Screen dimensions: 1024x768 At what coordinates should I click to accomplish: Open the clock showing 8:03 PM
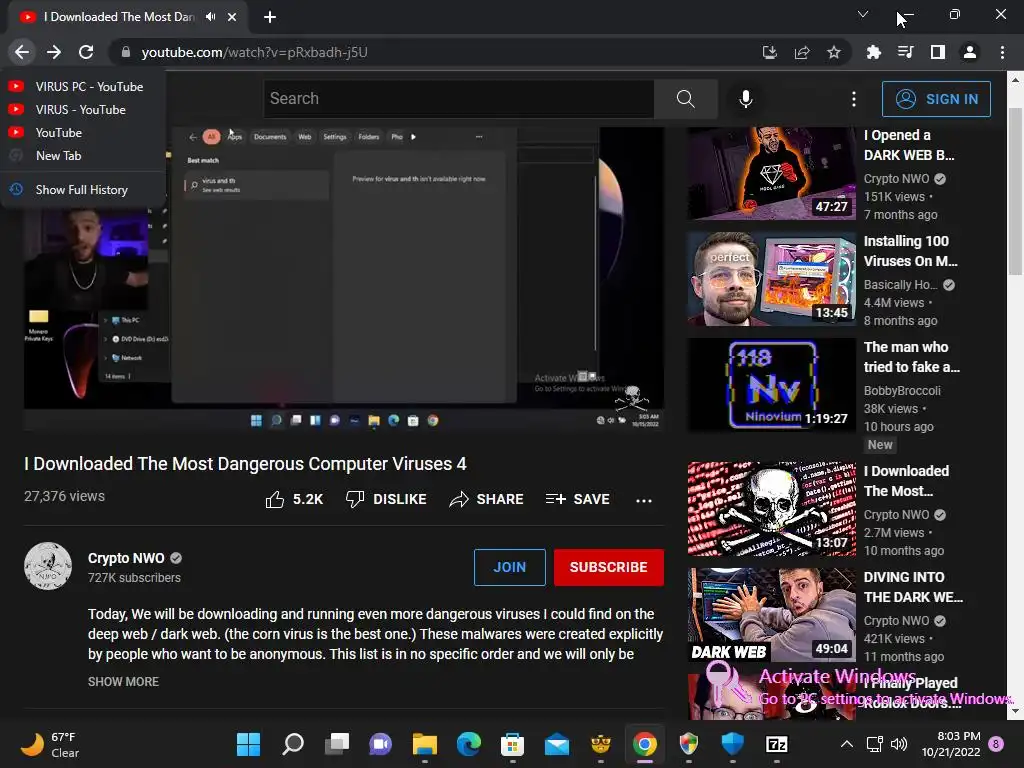coord(951,744)
